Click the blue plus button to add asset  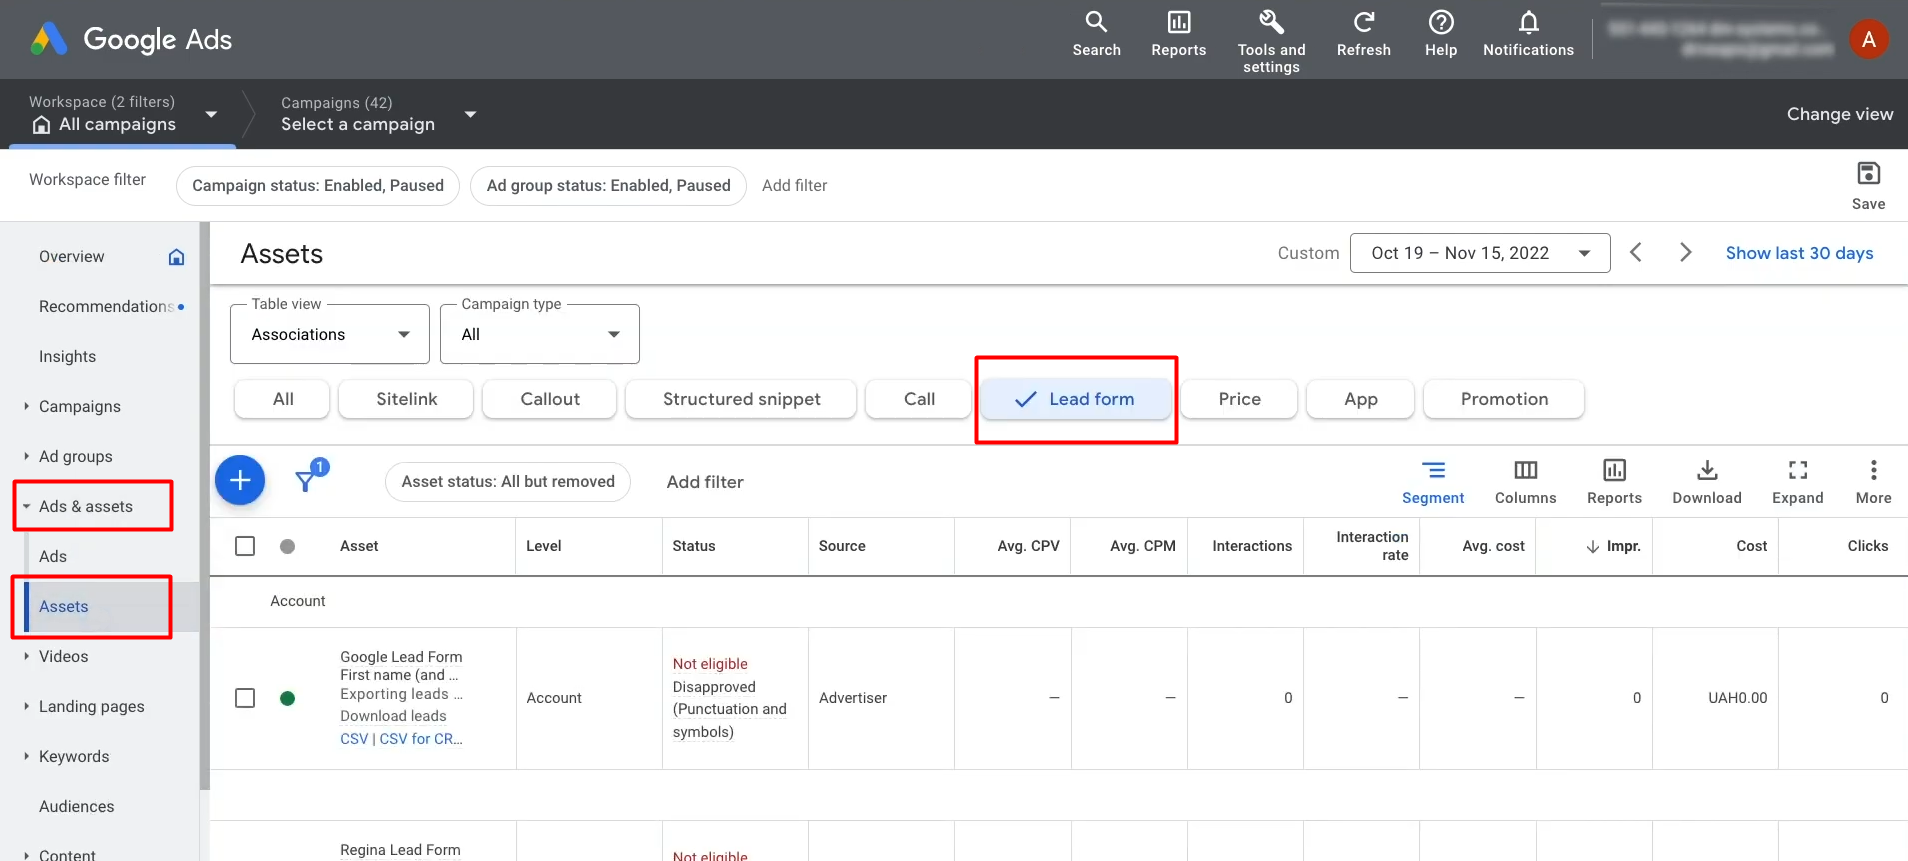pos(240,481)
